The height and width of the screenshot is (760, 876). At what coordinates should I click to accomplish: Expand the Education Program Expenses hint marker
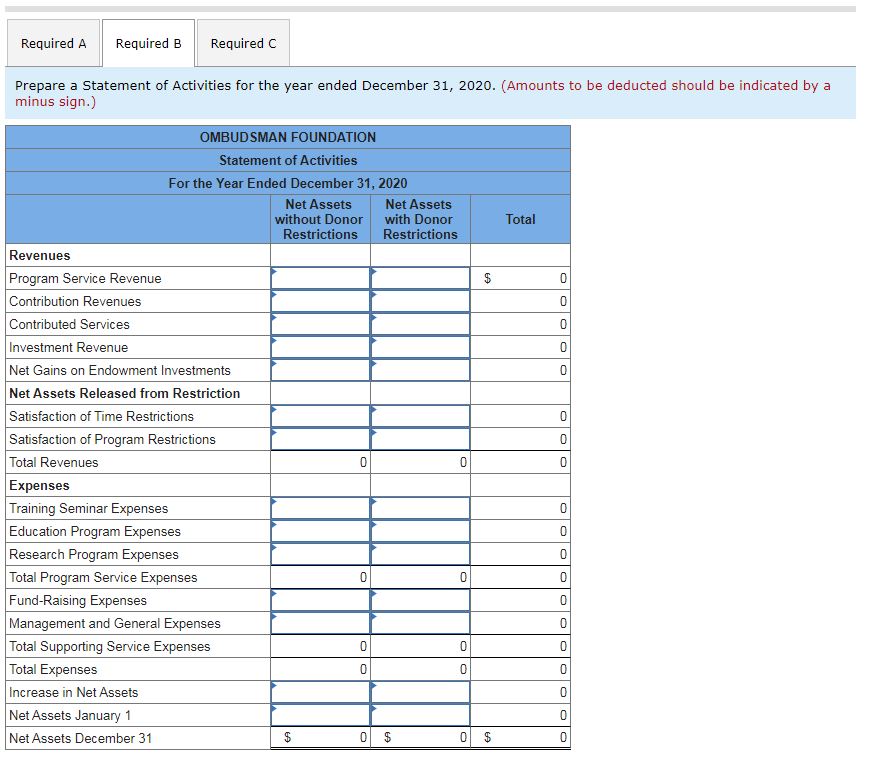[273, 525]
